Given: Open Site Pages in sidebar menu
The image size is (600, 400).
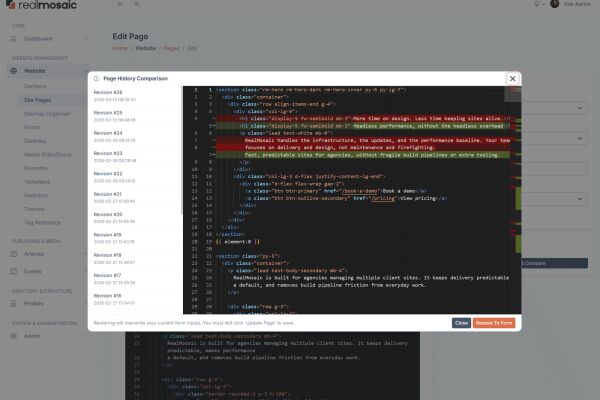Looking at the screenshot, I should coord(37,101).
